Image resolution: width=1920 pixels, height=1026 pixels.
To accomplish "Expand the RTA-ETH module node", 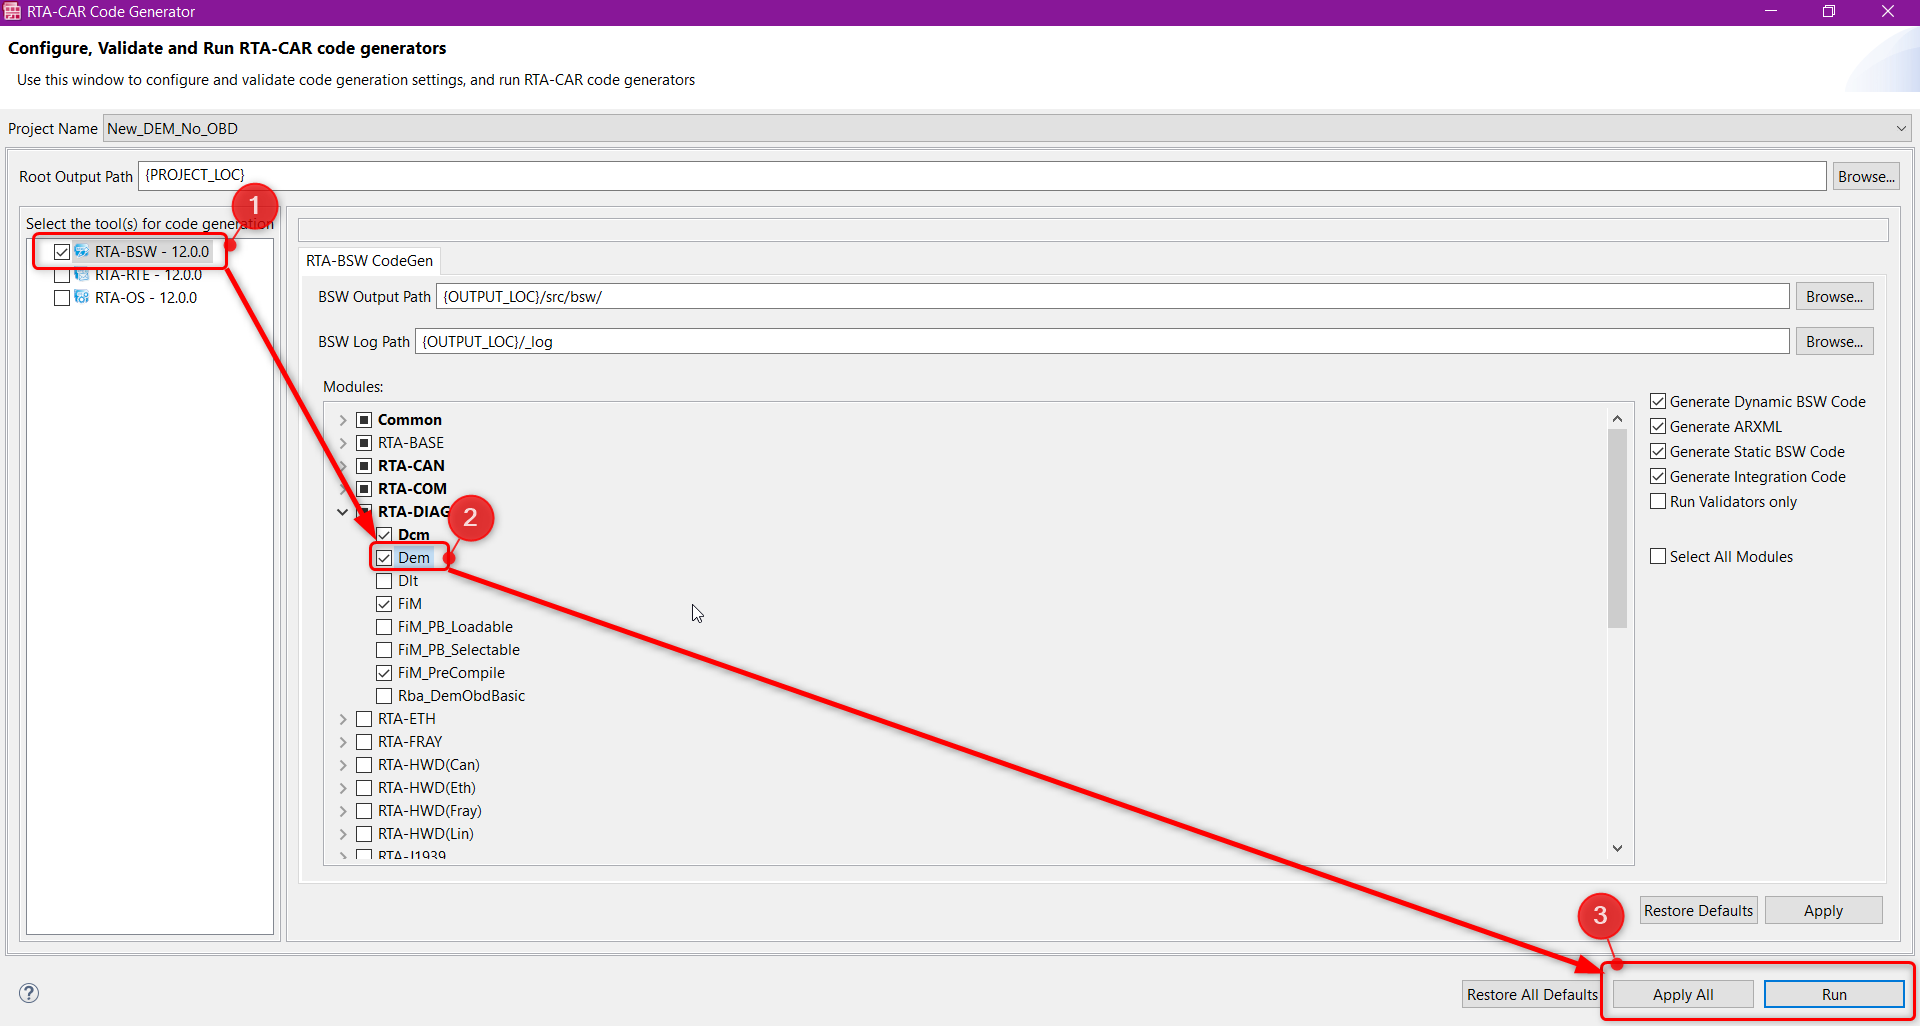I will (x=343, y=719).
